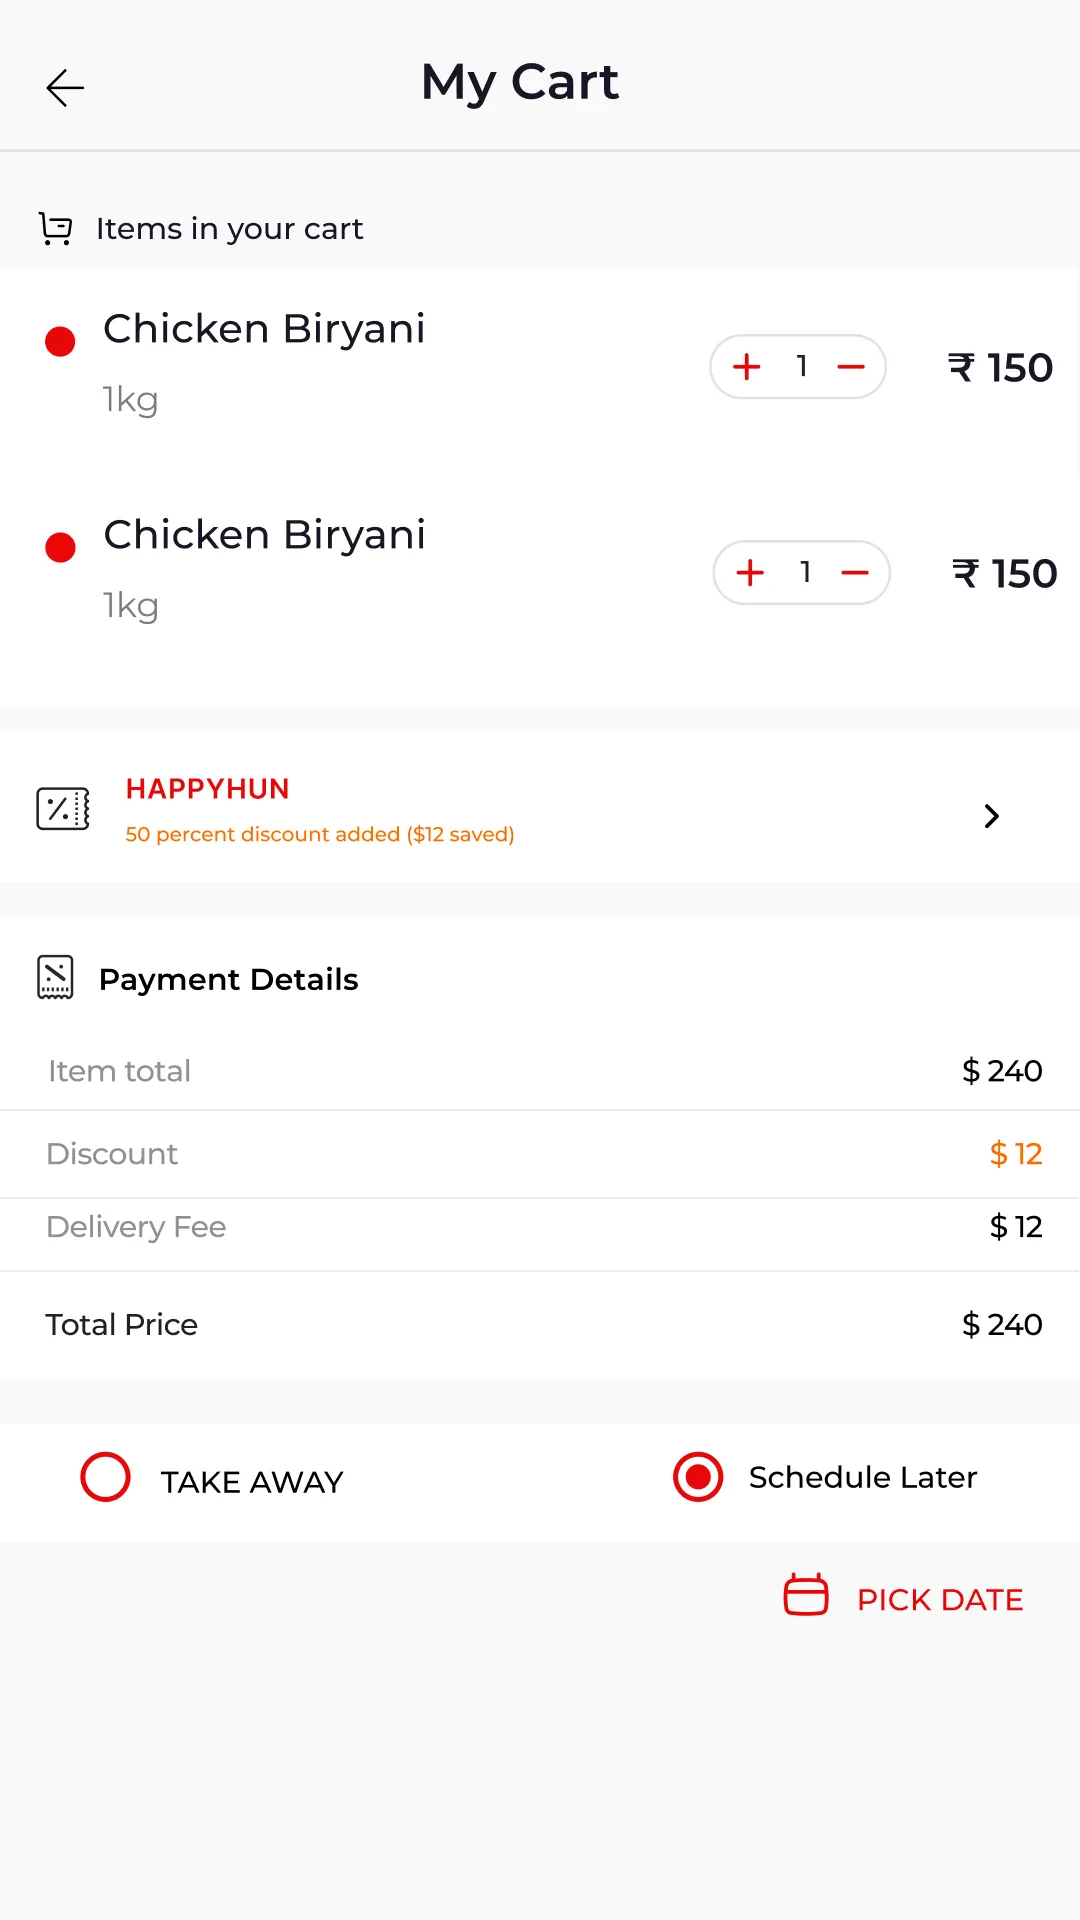This screenshot has width=1080, height=1920.
Task: Open coupon details with the chevron arrow
Action: [991, 816]
